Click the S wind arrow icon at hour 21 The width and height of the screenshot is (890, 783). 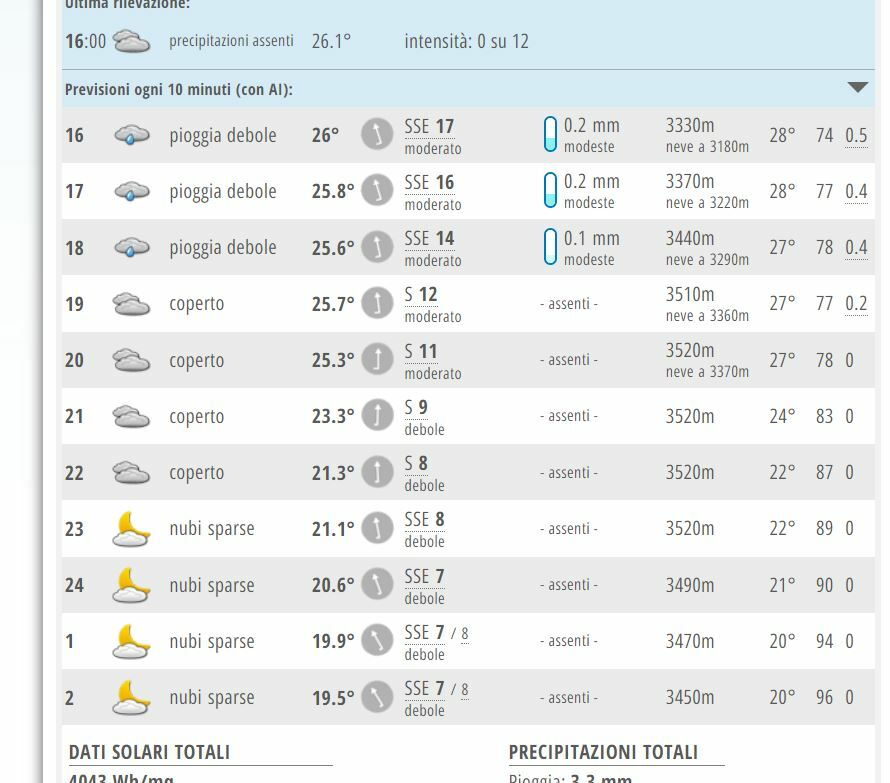point(377,415)
